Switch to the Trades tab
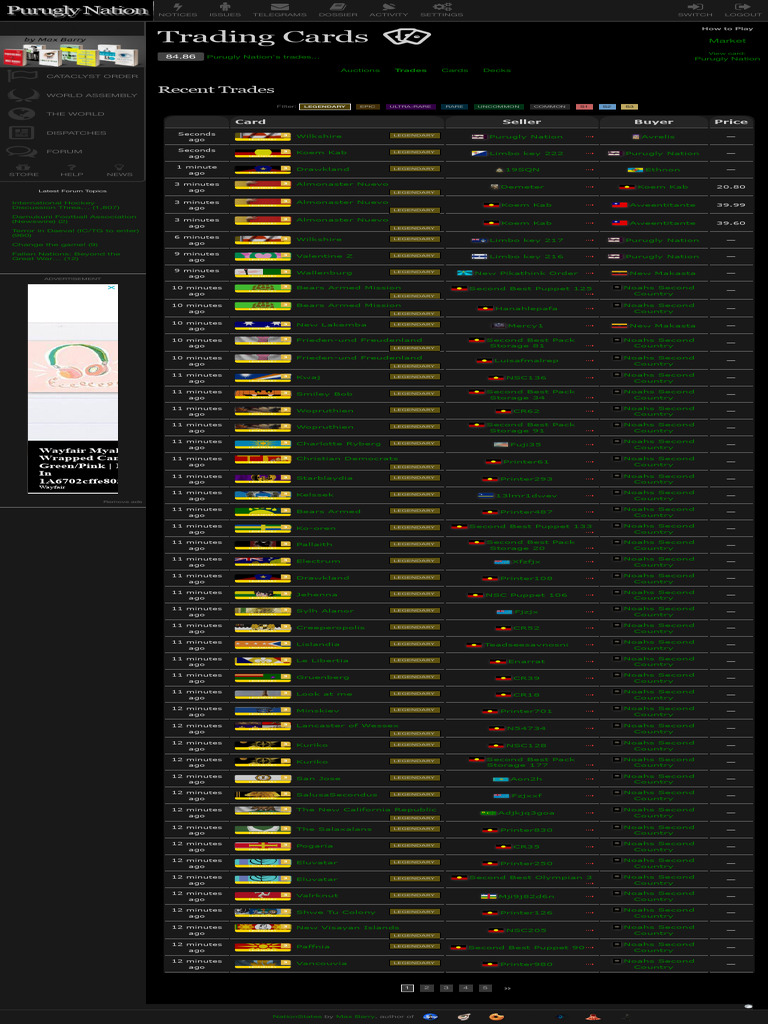The width and height of the screenshot is (768, 1024). click(411, 71)
